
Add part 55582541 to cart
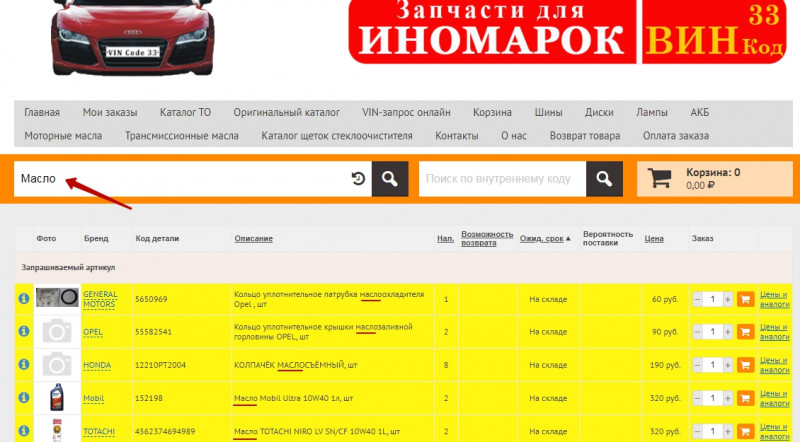tap(745, 332)
